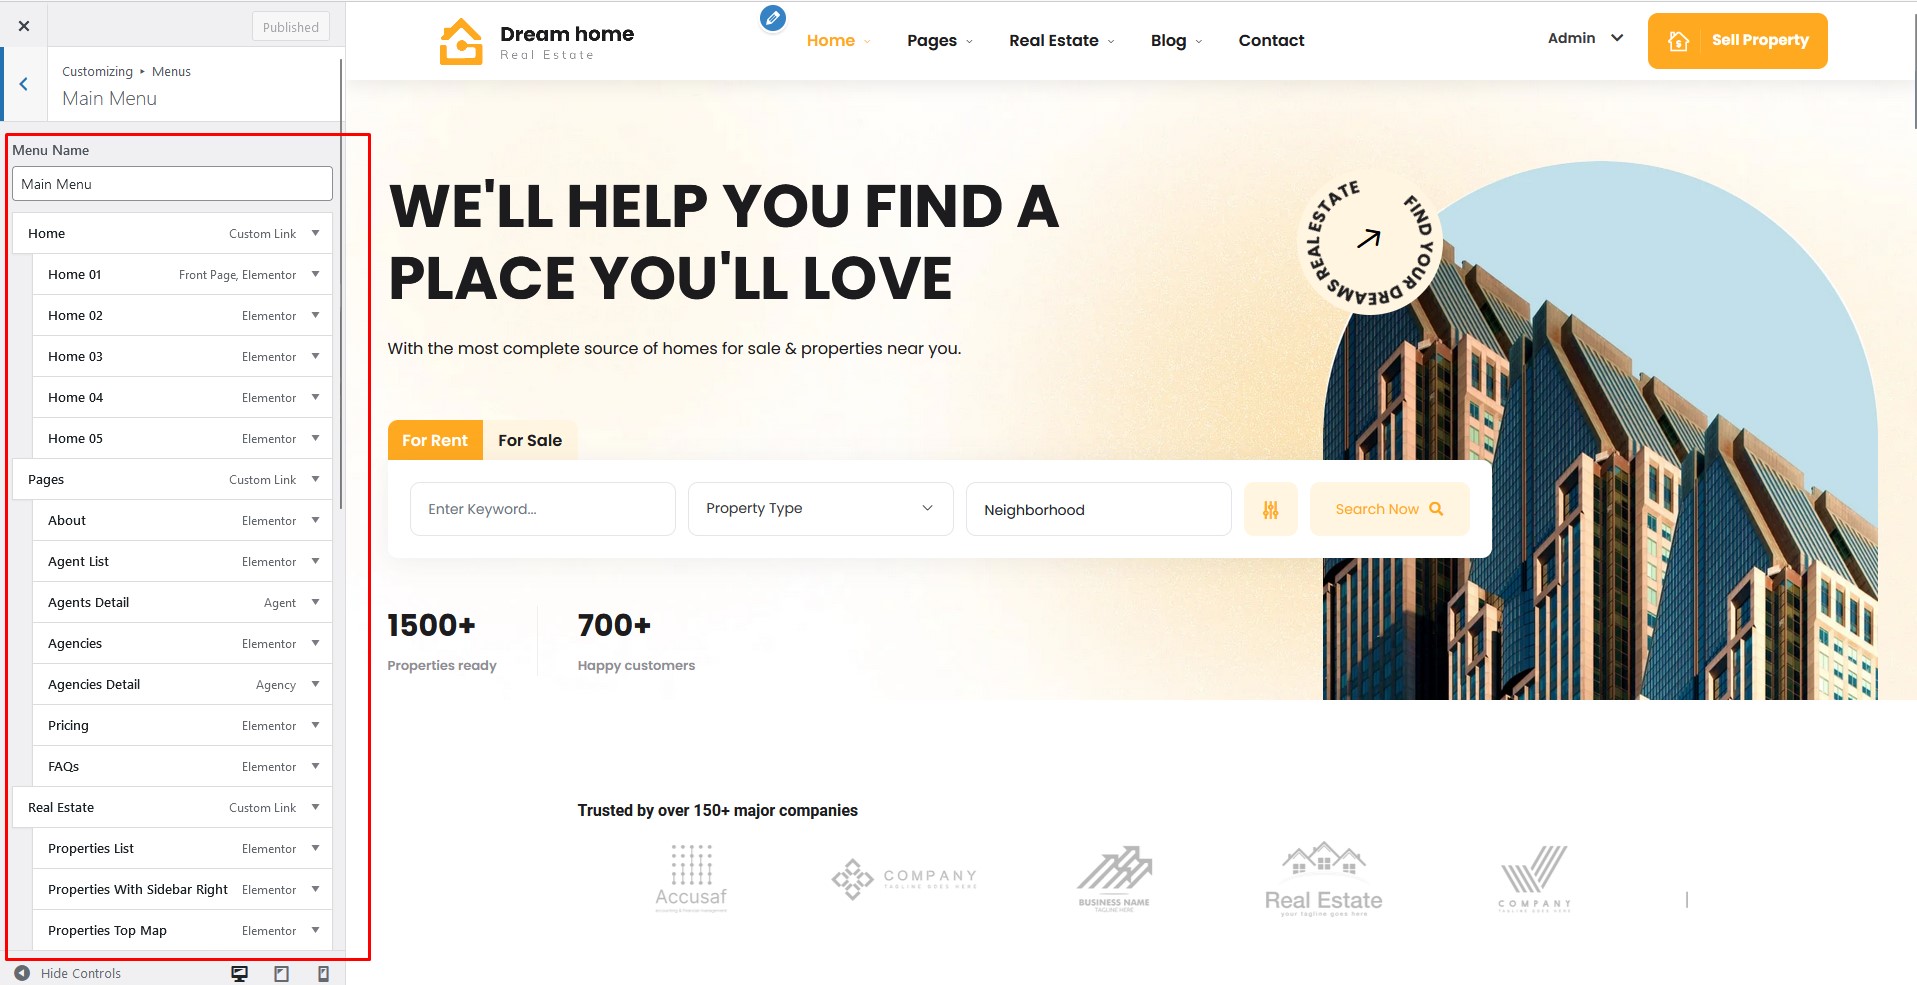1917x985 pixels.
Task: Open the Admin user dropdown
Action: (x=1586, y=38)
